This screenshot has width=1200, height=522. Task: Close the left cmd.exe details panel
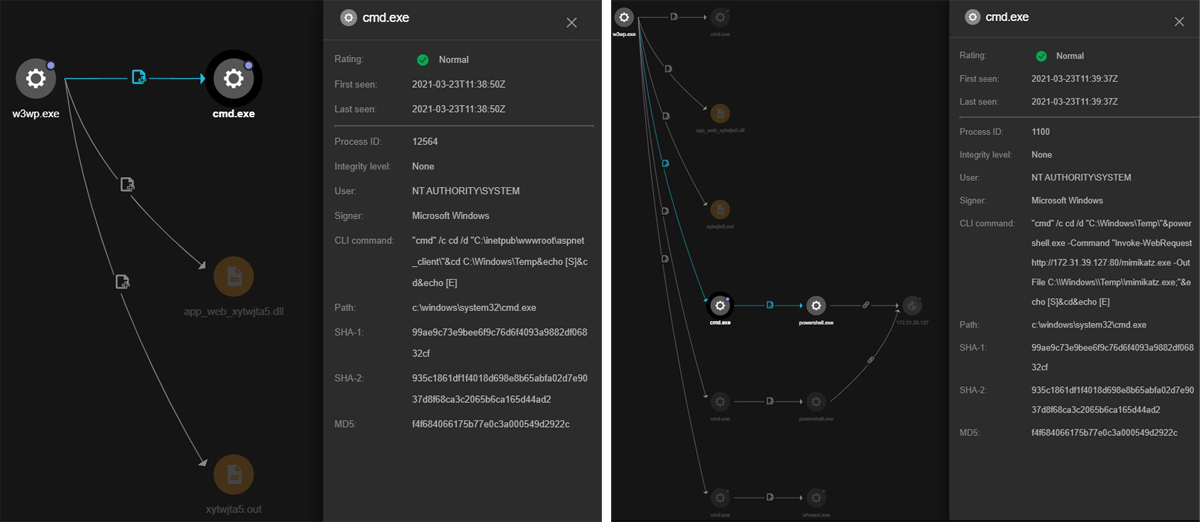coord(572,23)
